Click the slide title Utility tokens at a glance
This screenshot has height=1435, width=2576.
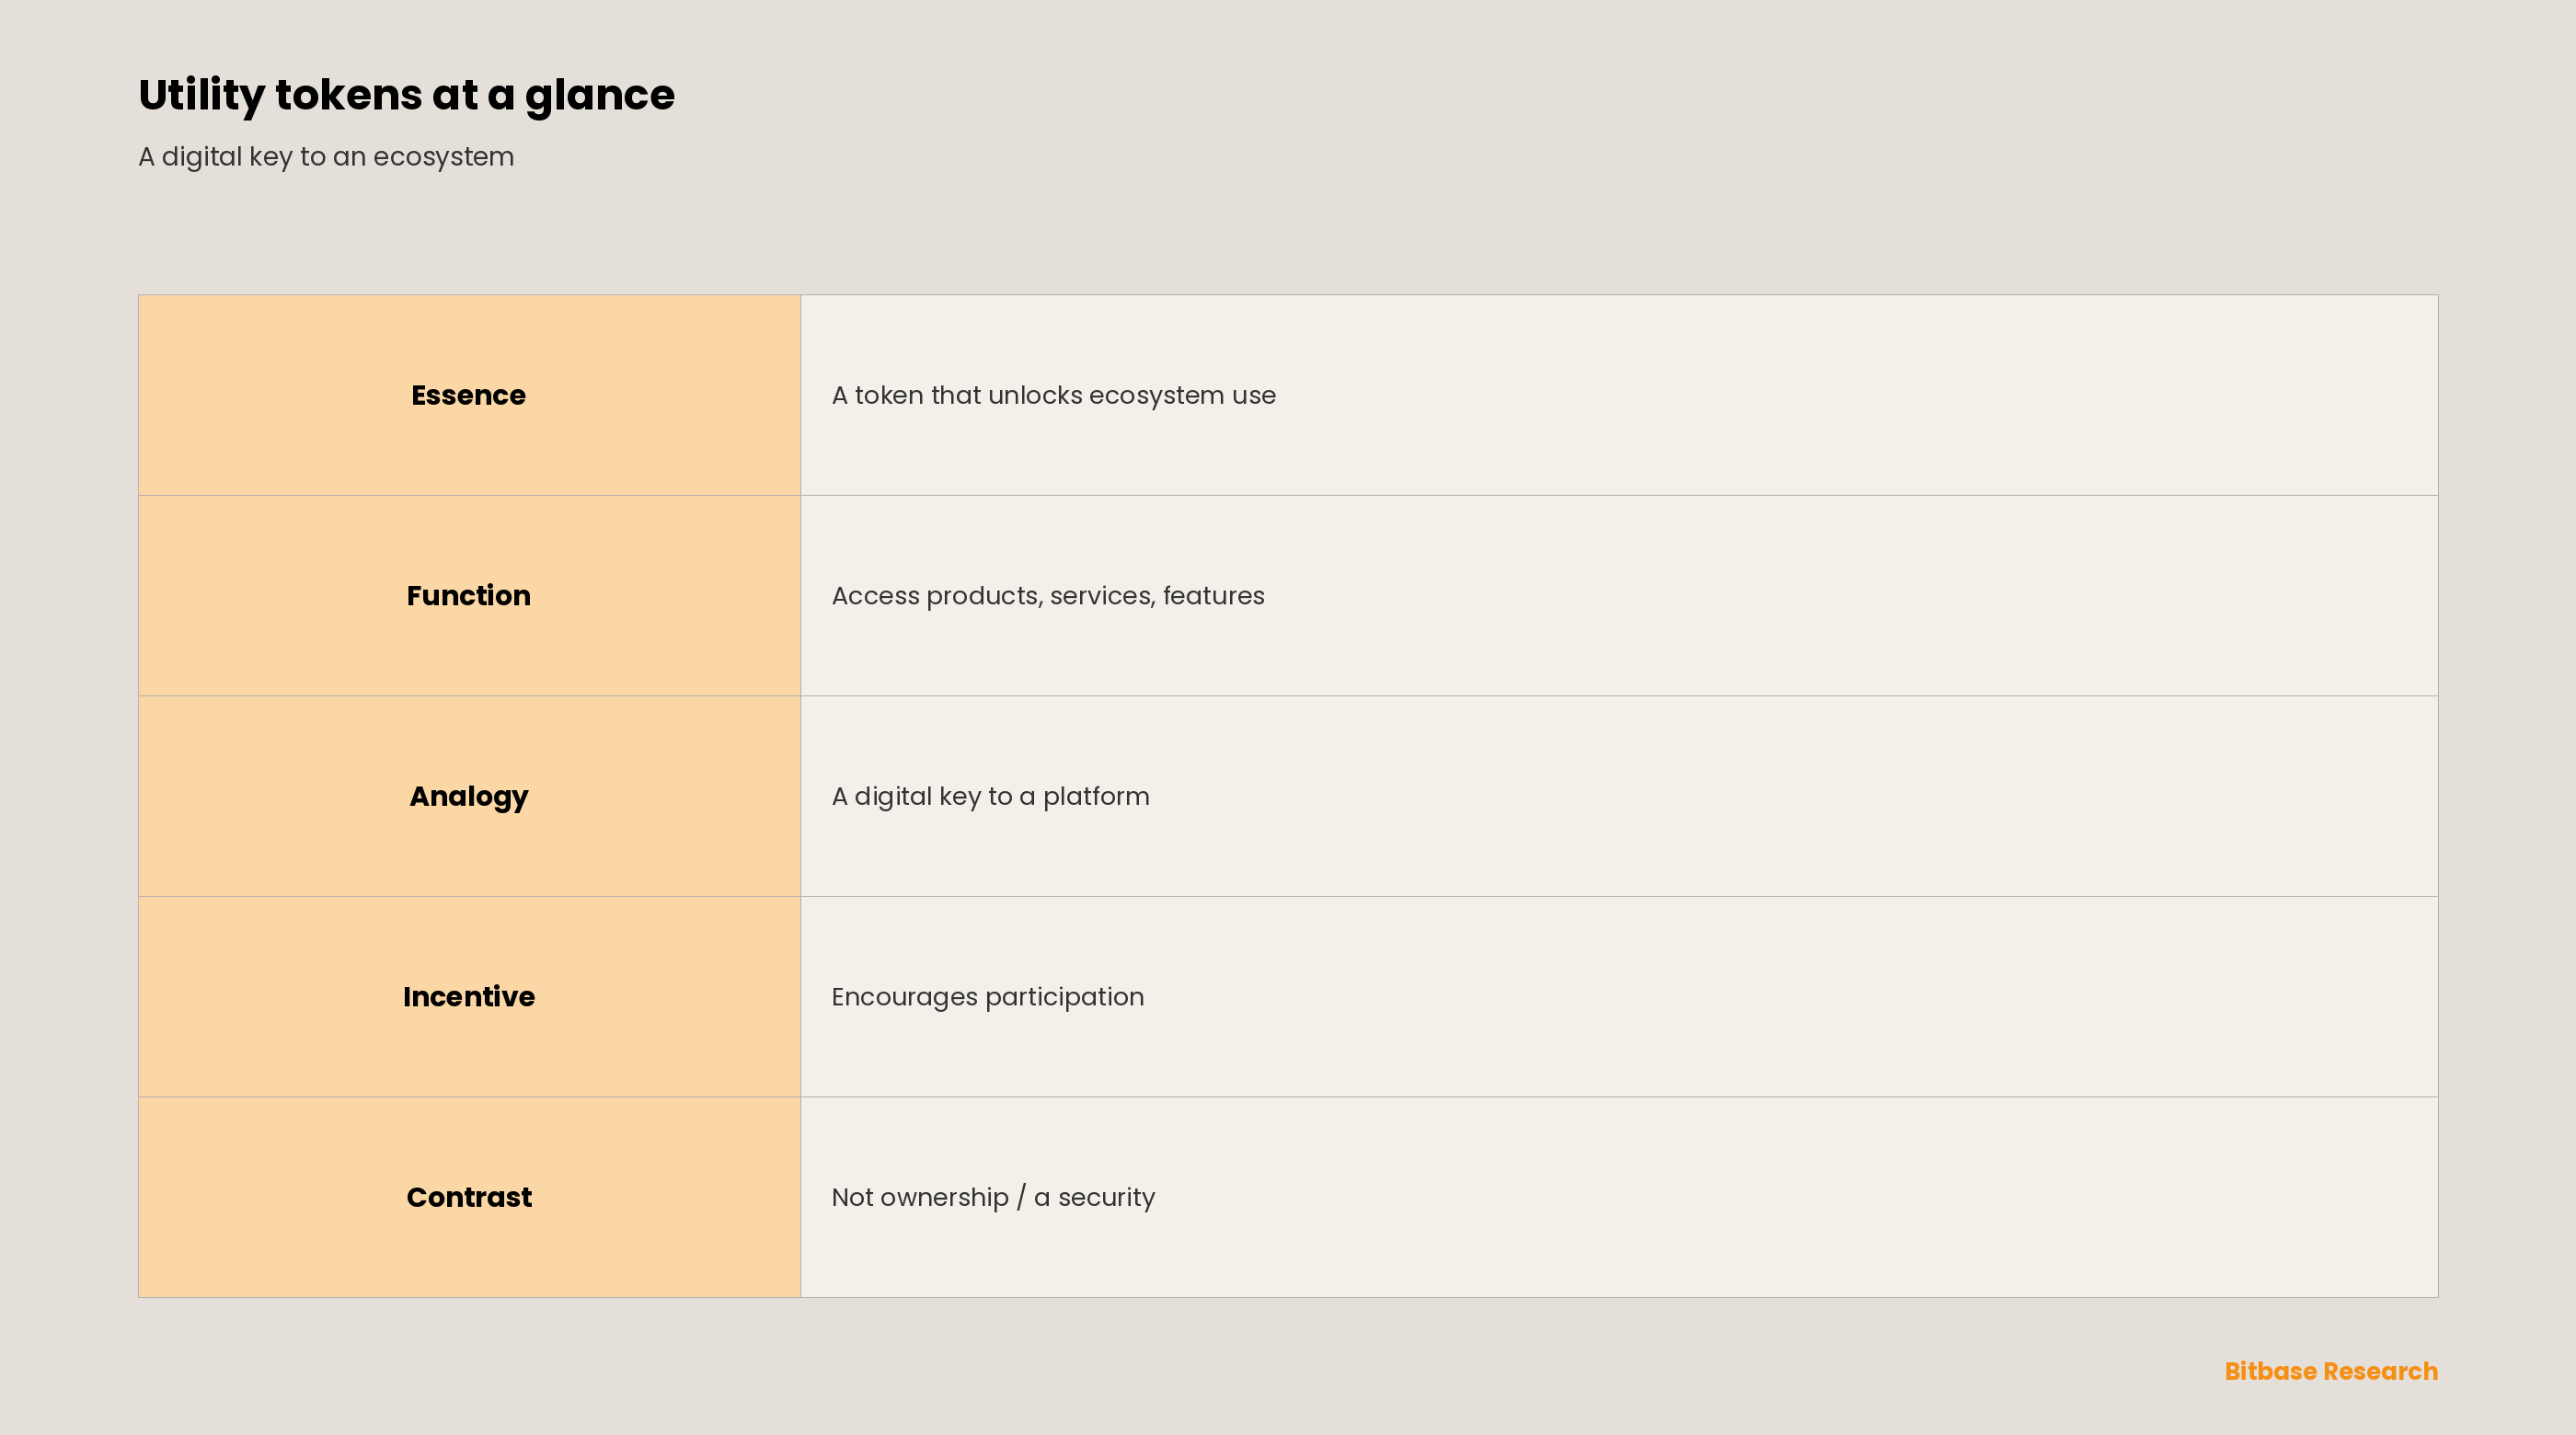pyautogui.click(x=406, y=96)
